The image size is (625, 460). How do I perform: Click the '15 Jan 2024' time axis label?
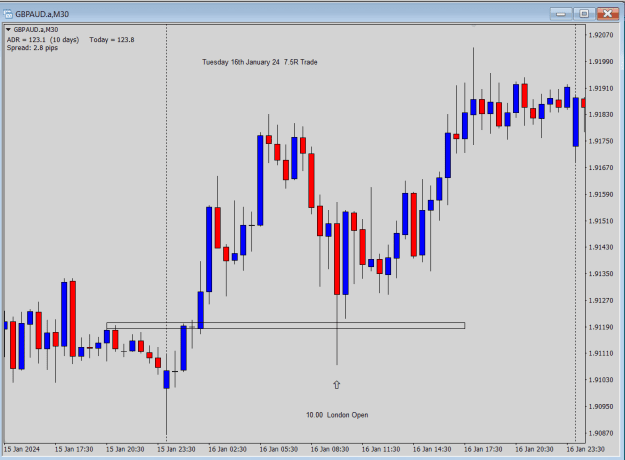(22, 449)
